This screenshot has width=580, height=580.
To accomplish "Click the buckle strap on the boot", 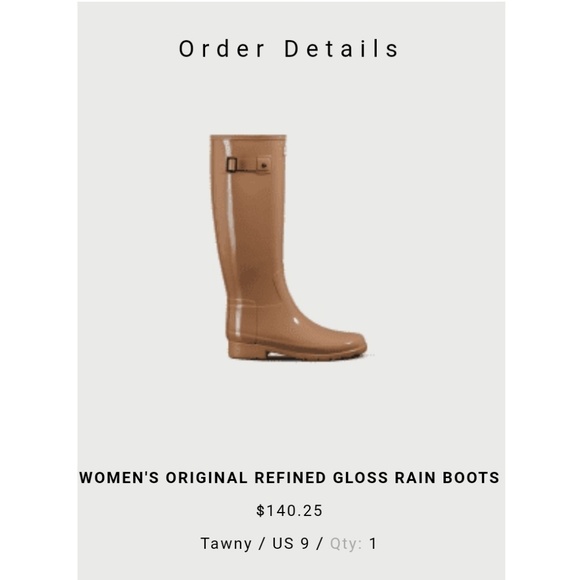I will click(248, 164).
